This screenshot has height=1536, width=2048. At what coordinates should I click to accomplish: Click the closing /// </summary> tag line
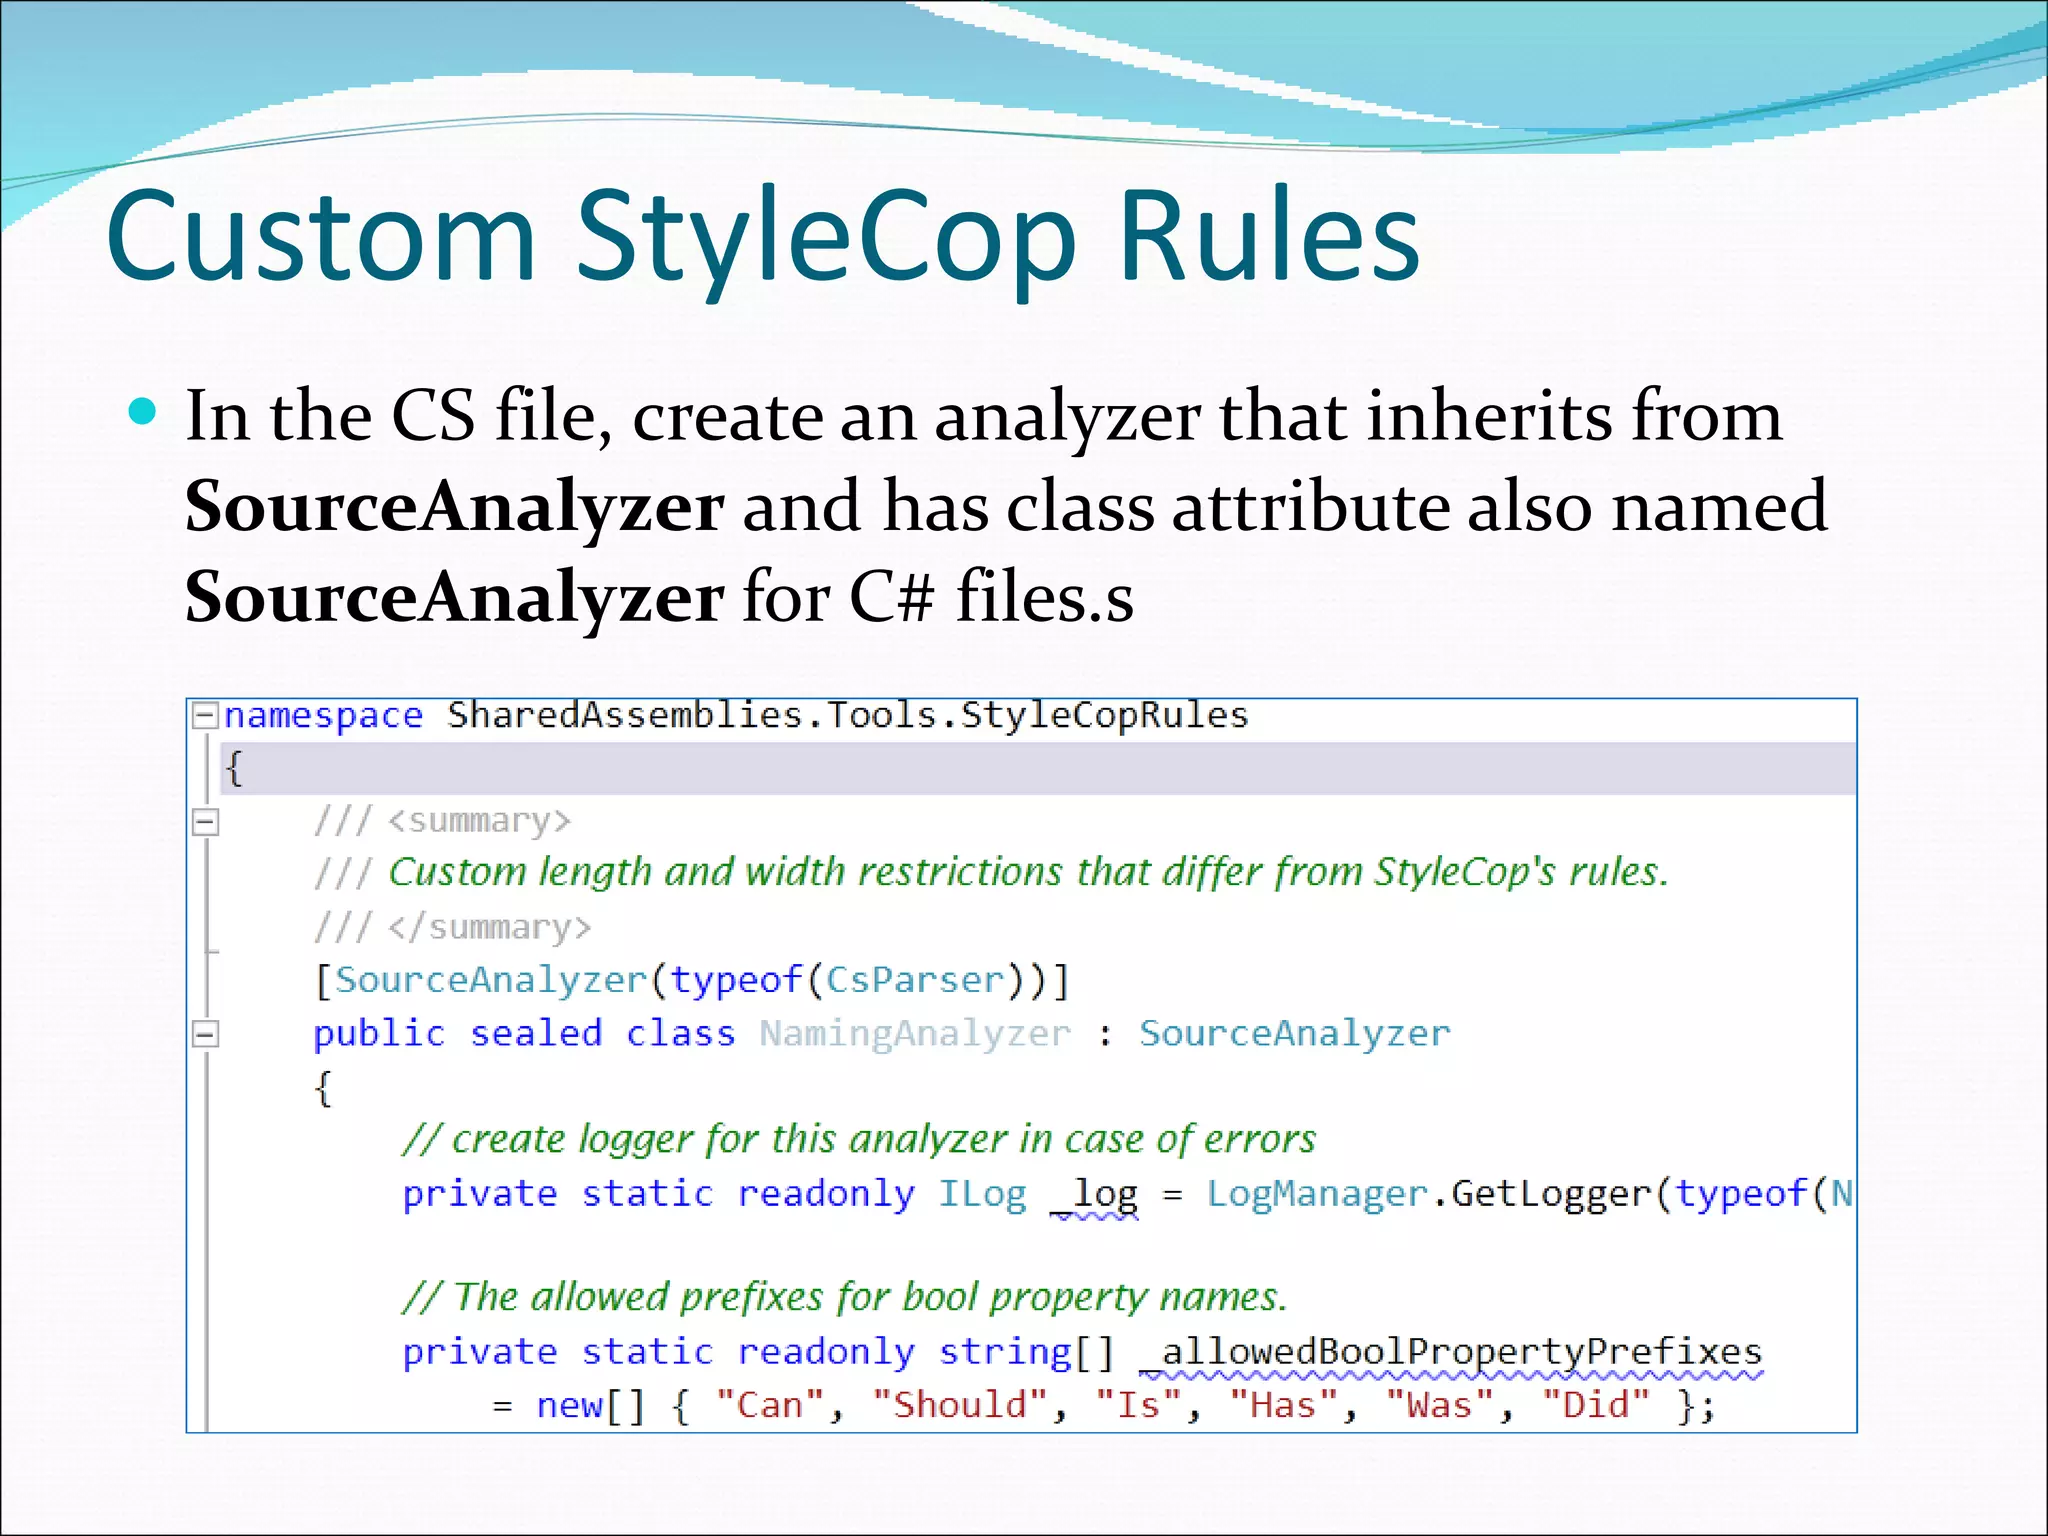452,928
